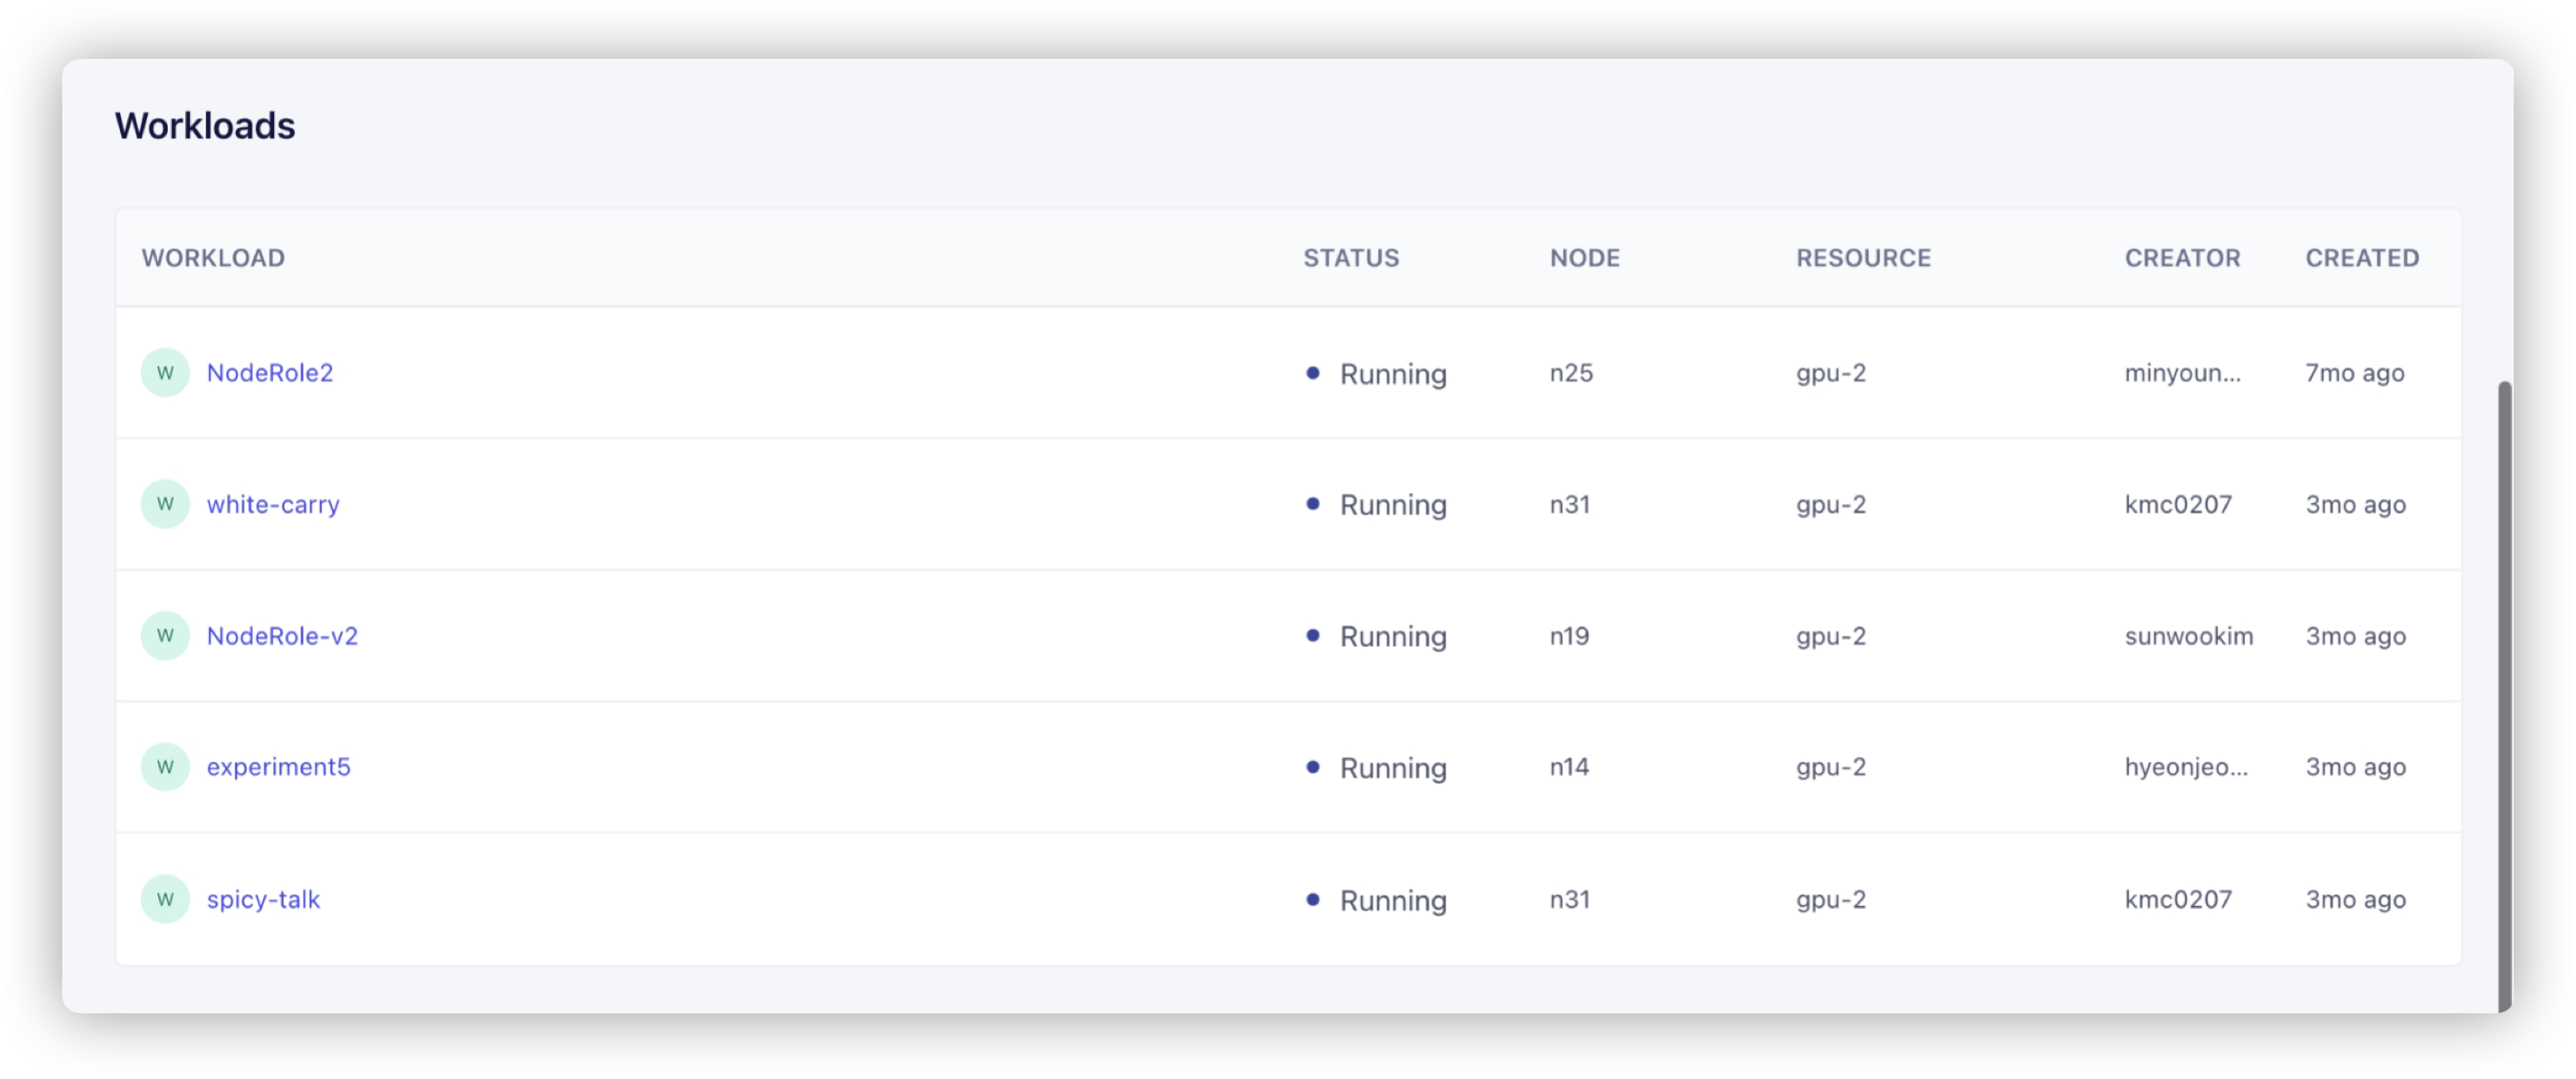The width and height of the screenshot is (2576, 1079).
Task: Click gpu-2 resource in the NodeRole-v2 row
Action: pyautogui.click(x=1831, y=637)
